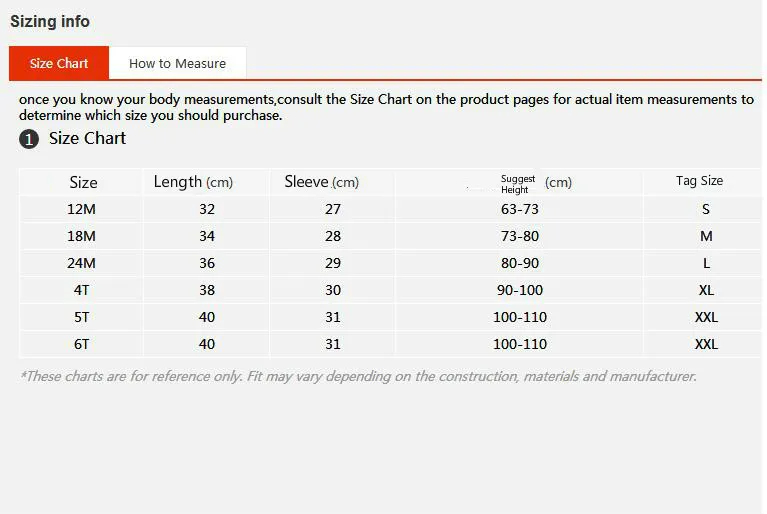The width and height of the screenshot is (767, 514).
Task: Click the 90-100 suggested height value
Action: [519, 290]
